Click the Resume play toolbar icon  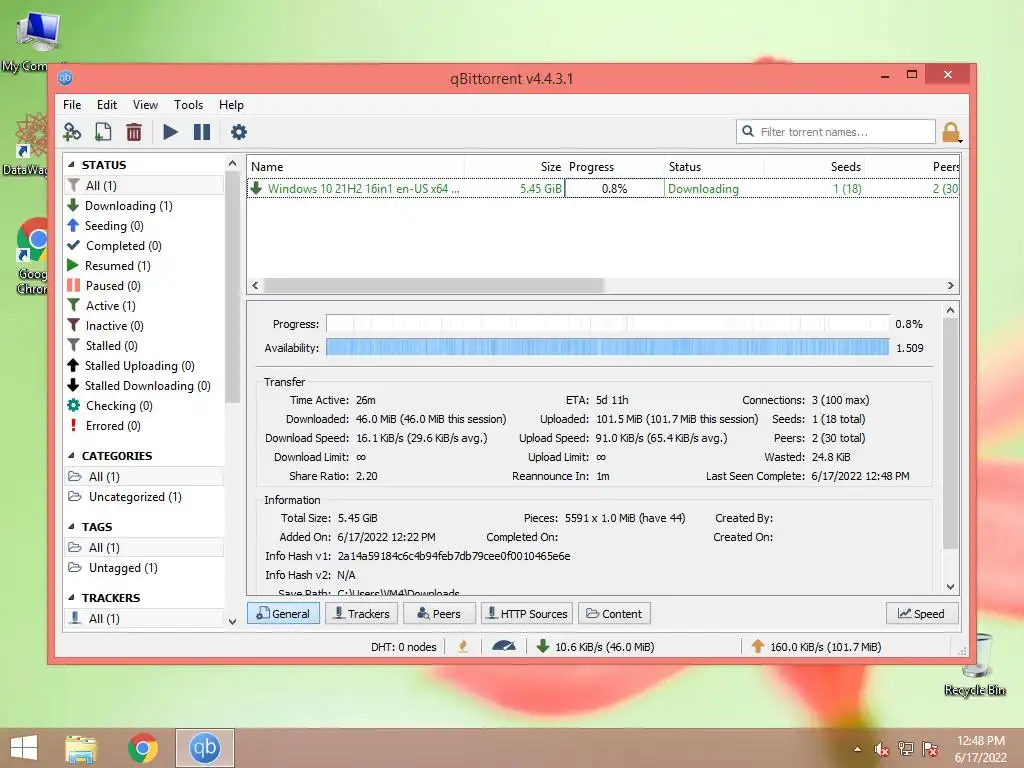170,132
